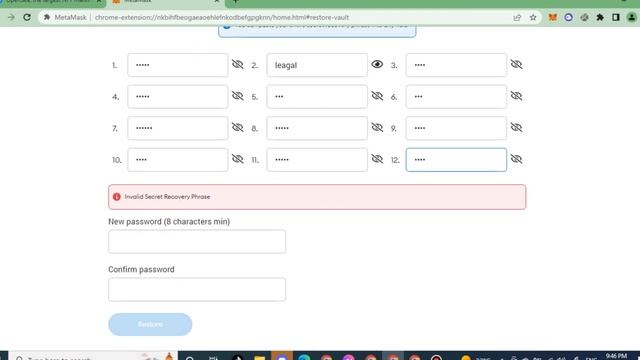Screen dimensions: 640x360
Task: Hide the visible word "leagal" in field 2
Action: pyautogui.click(x=377, y=64)
